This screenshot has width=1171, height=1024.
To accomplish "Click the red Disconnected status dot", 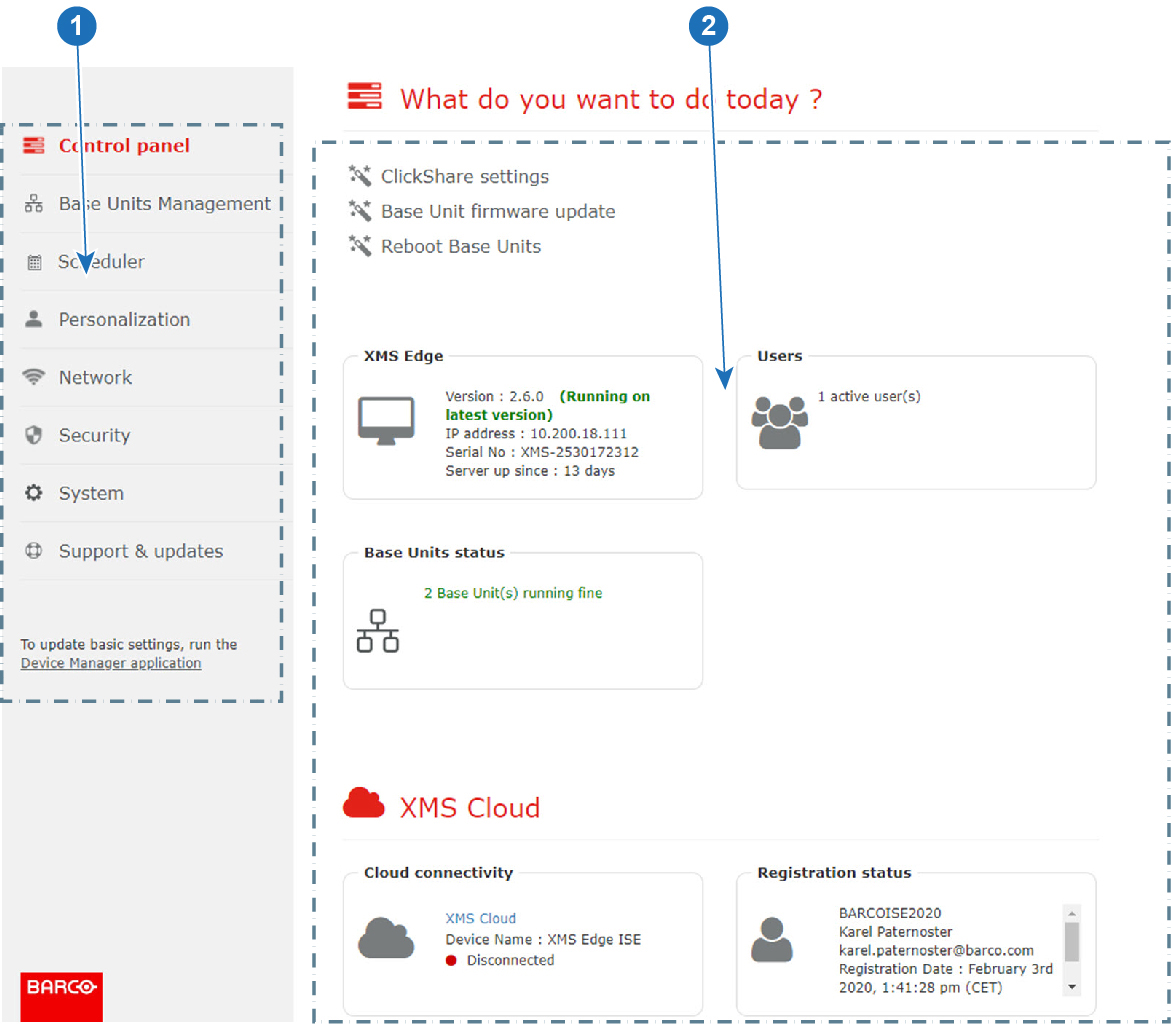I will [451, 961].
